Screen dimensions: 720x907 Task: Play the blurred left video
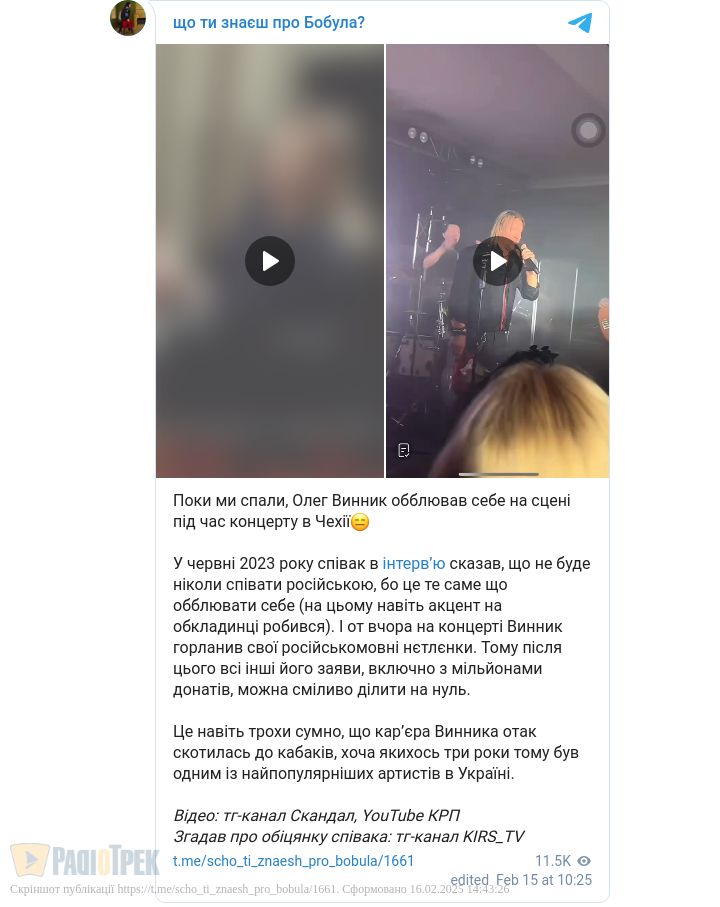click(269, 261)
